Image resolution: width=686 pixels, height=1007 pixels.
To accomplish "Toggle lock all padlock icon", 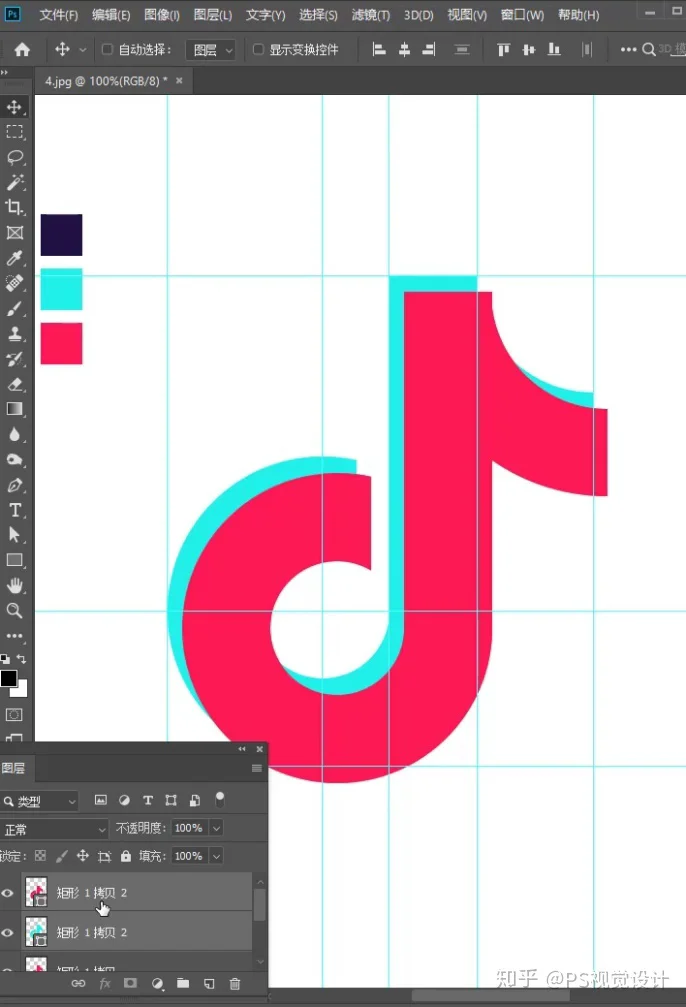I will (126, 855).
